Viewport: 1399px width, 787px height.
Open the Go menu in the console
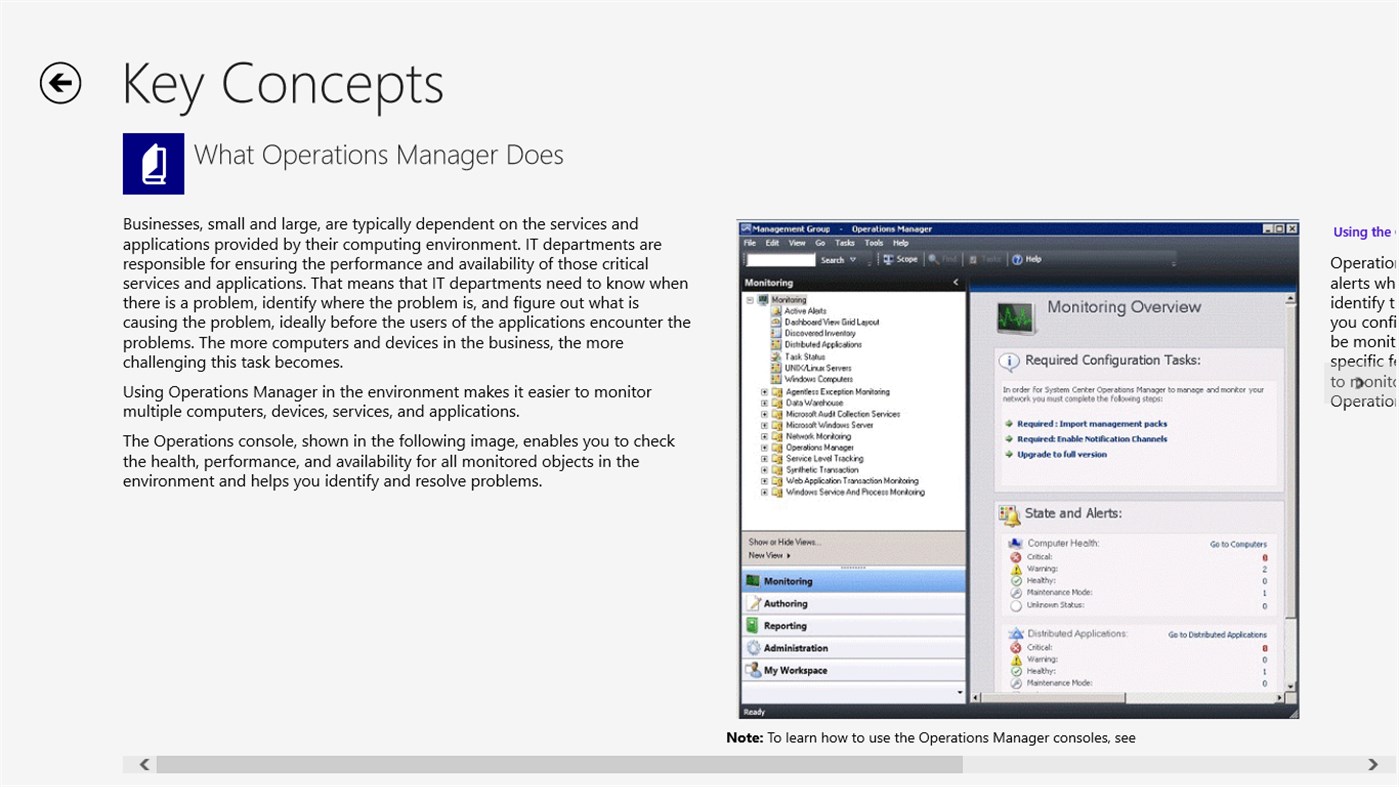[819, 242]
